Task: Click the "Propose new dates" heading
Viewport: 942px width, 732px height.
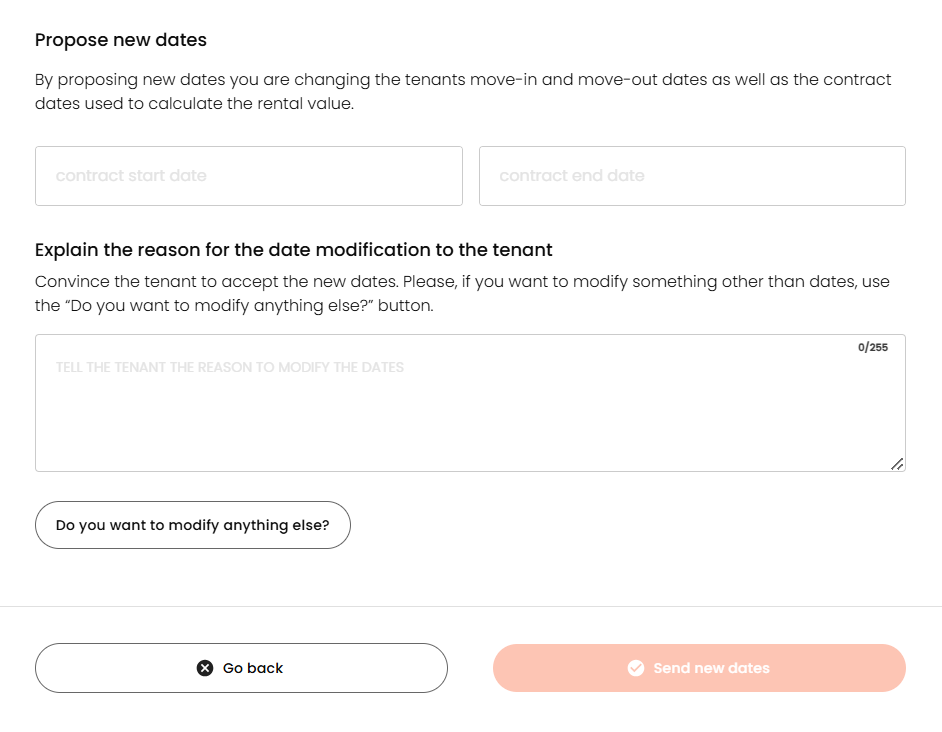Action: tap(121, 41)
